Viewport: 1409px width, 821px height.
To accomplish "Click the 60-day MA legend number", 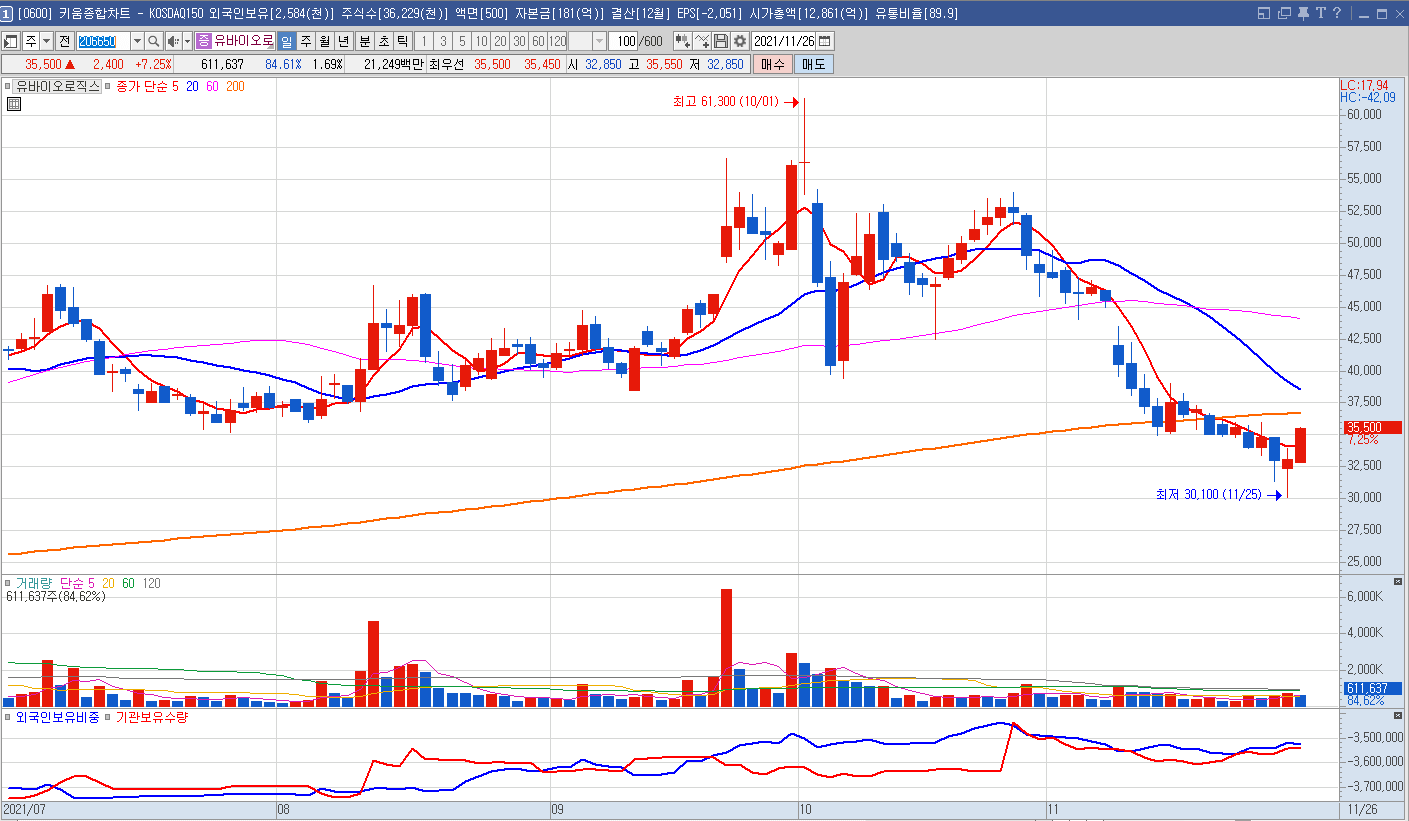I will (x=212, y=87).
